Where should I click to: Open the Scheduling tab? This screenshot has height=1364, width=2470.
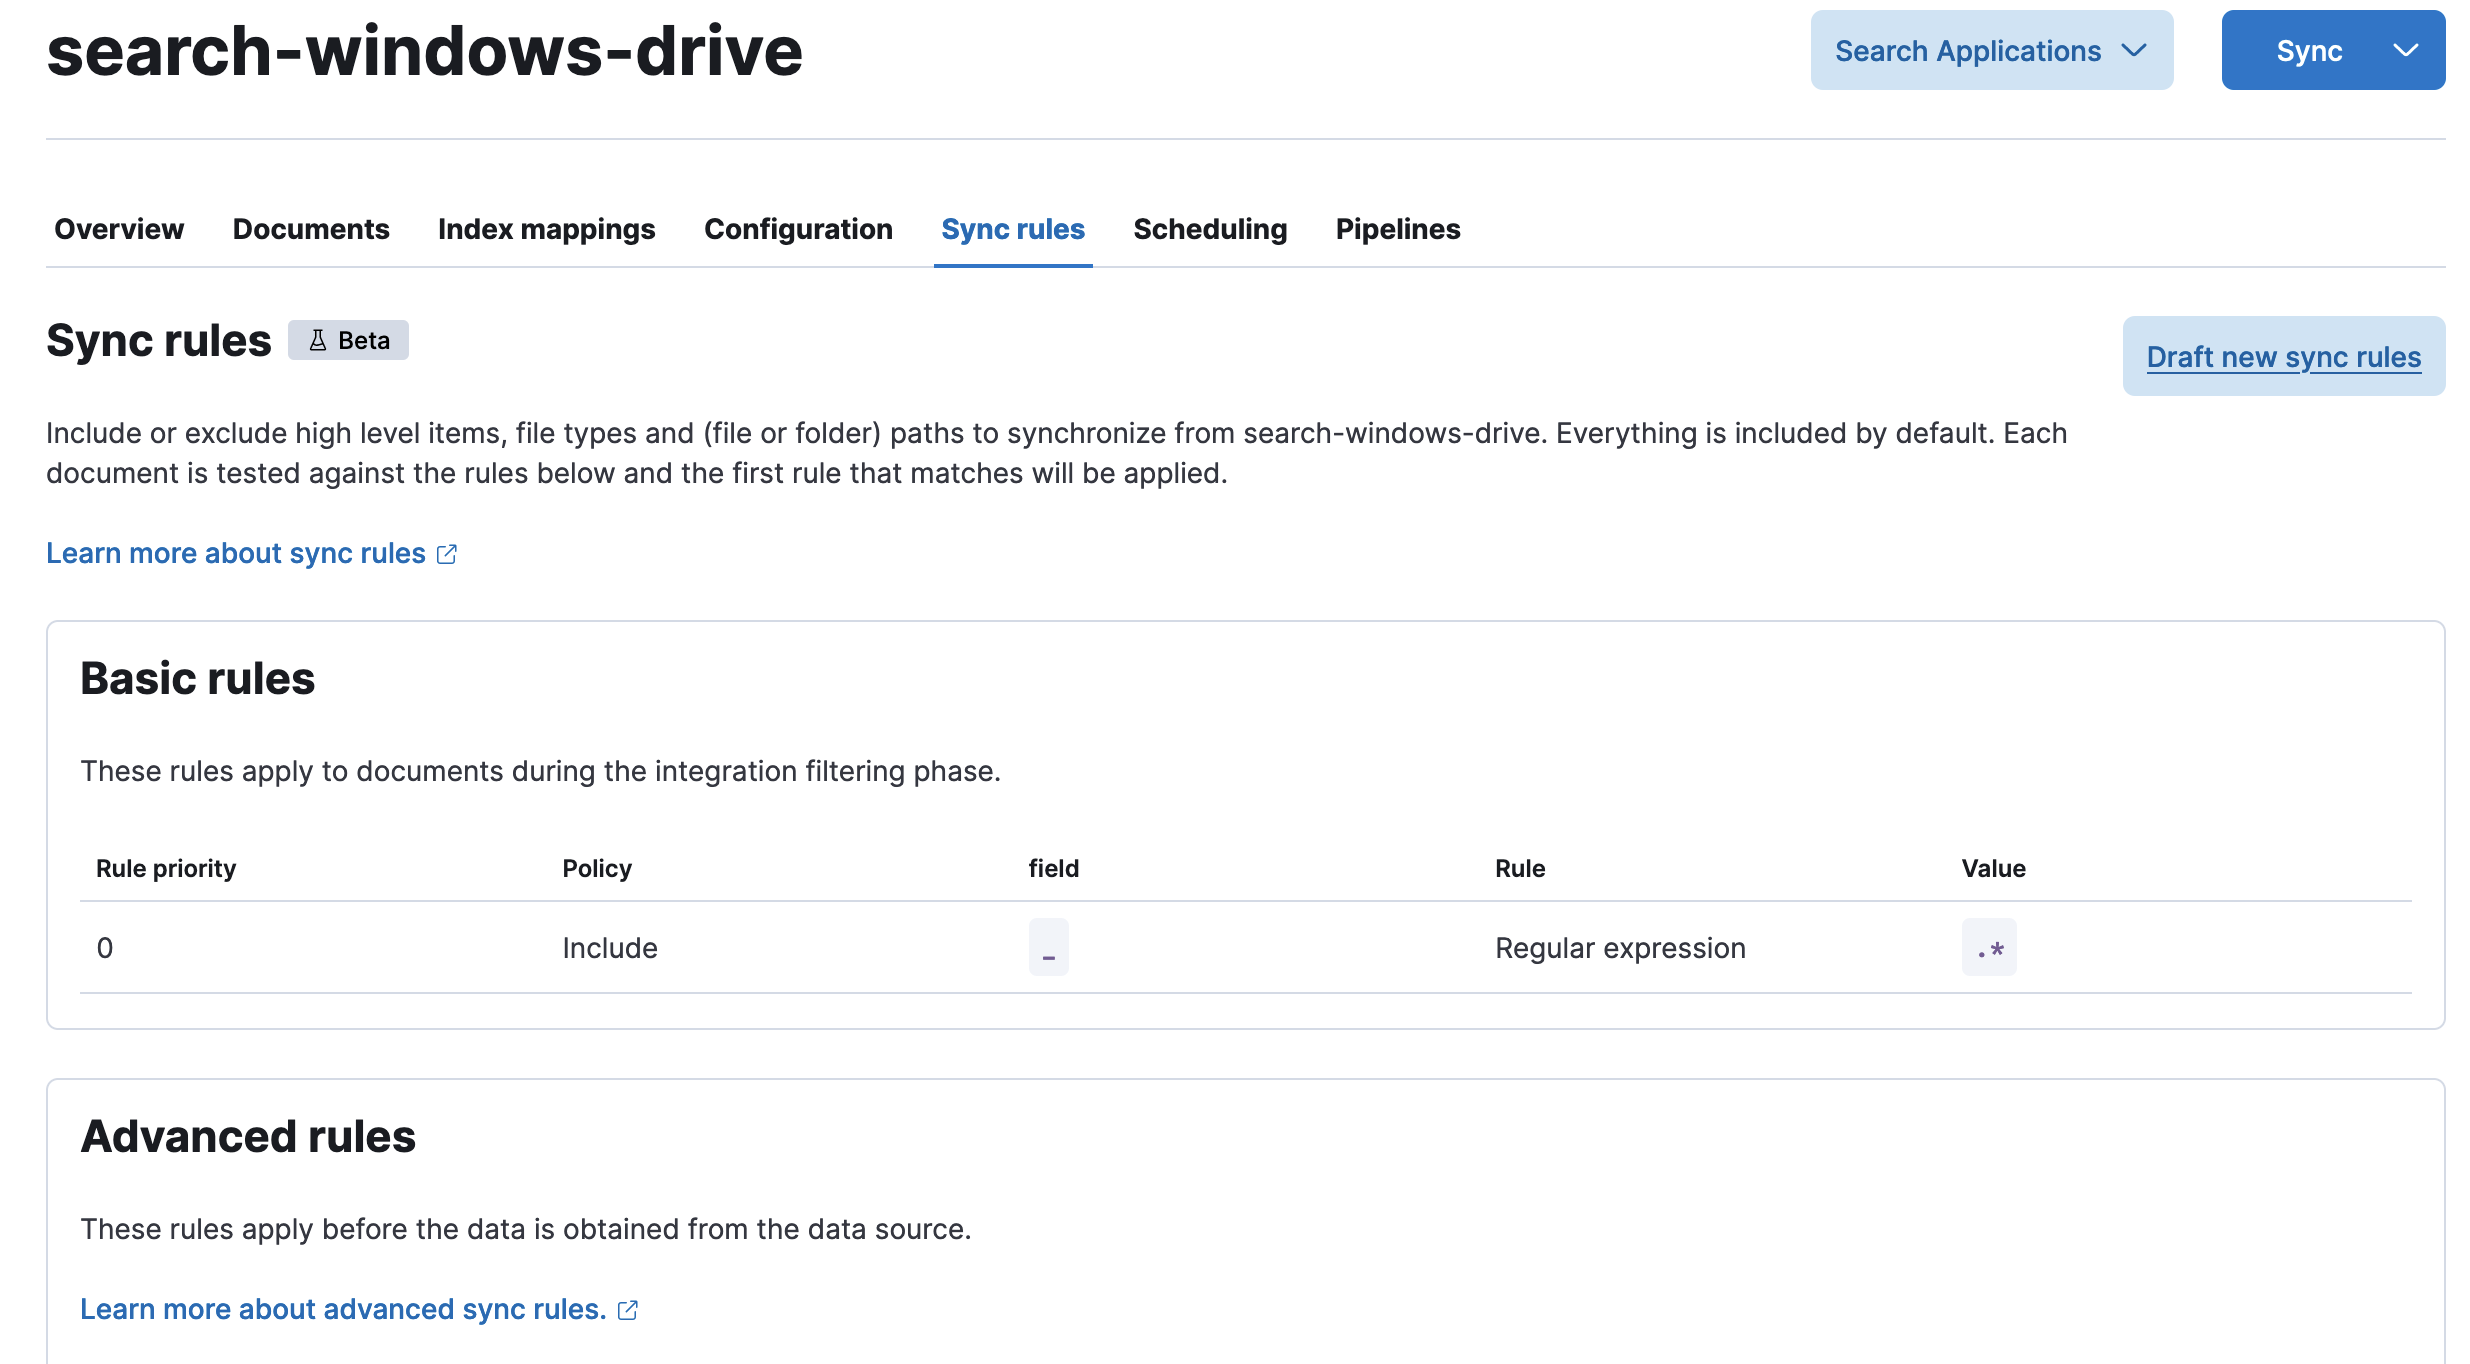pyautogui.click(x=1210, y=229)
